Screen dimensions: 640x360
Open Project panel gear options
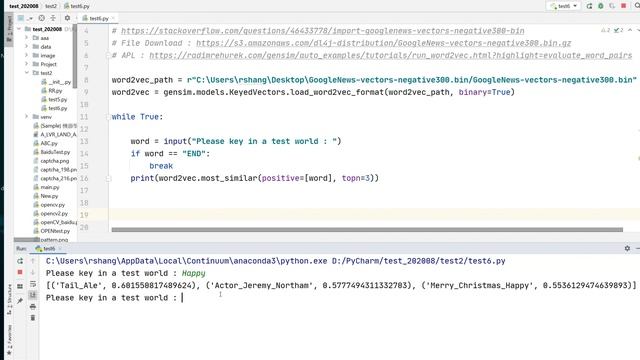[x=67, y=18]
